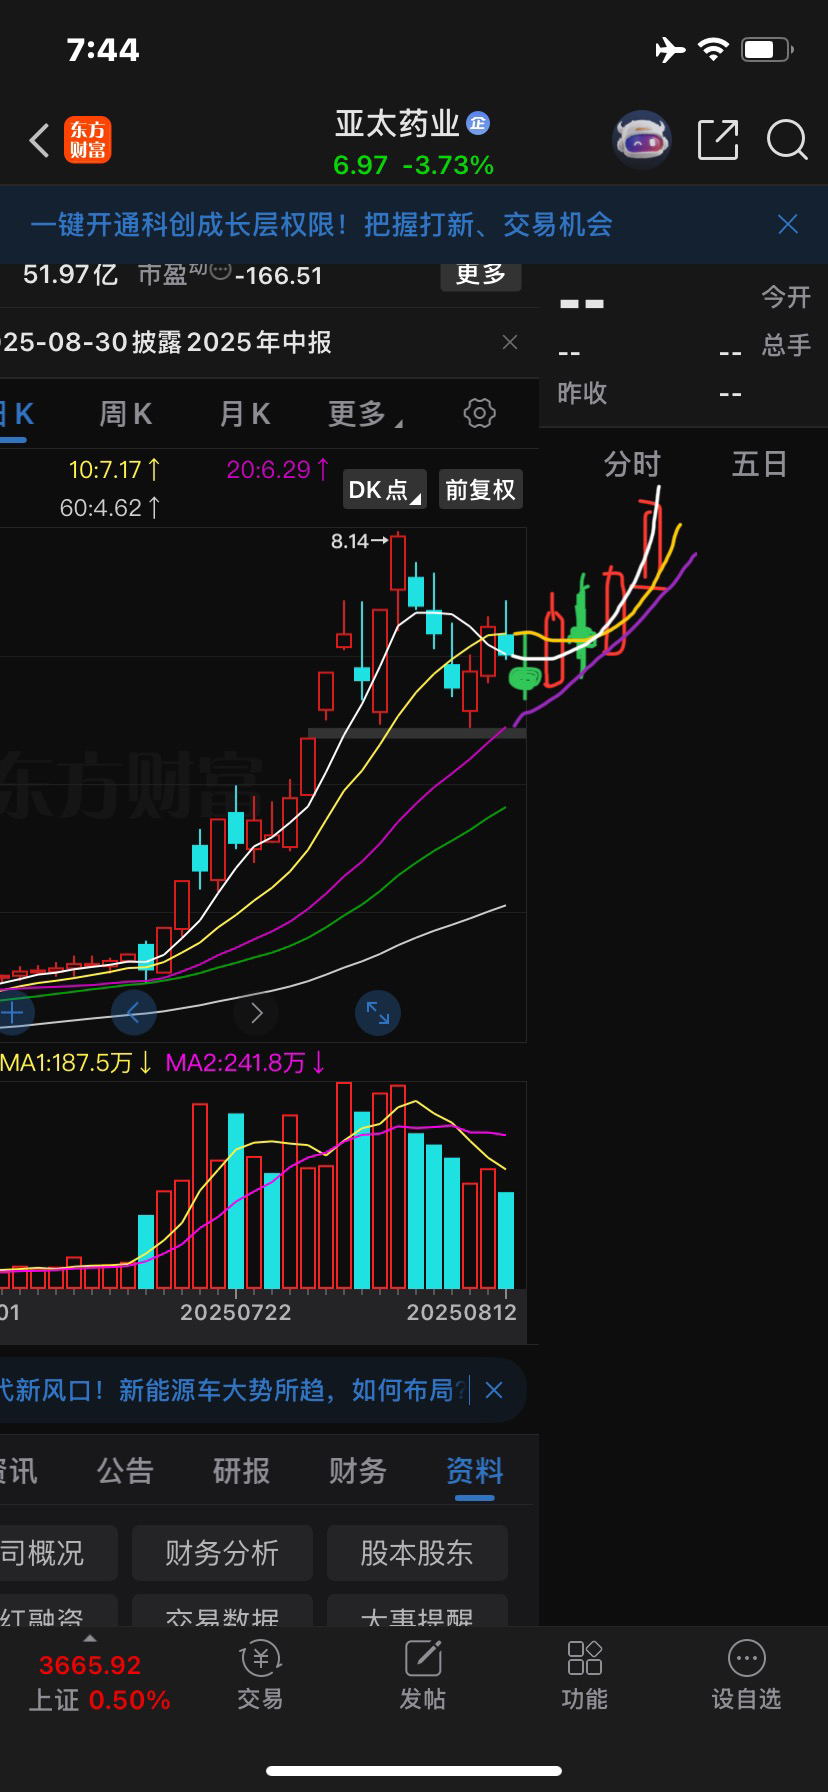
Task: Expand chart to fullscreen icon
Action: pyautogui.click(x=378, y=1013)
